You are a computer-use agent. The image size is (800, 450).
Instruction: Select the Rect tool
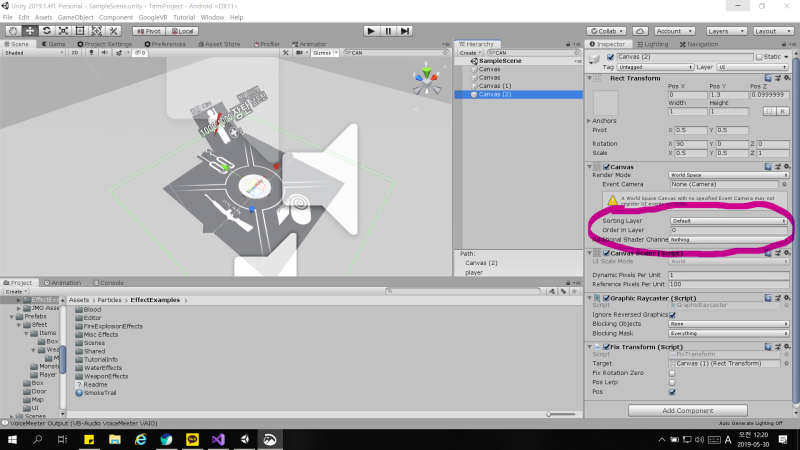(80, 31)
